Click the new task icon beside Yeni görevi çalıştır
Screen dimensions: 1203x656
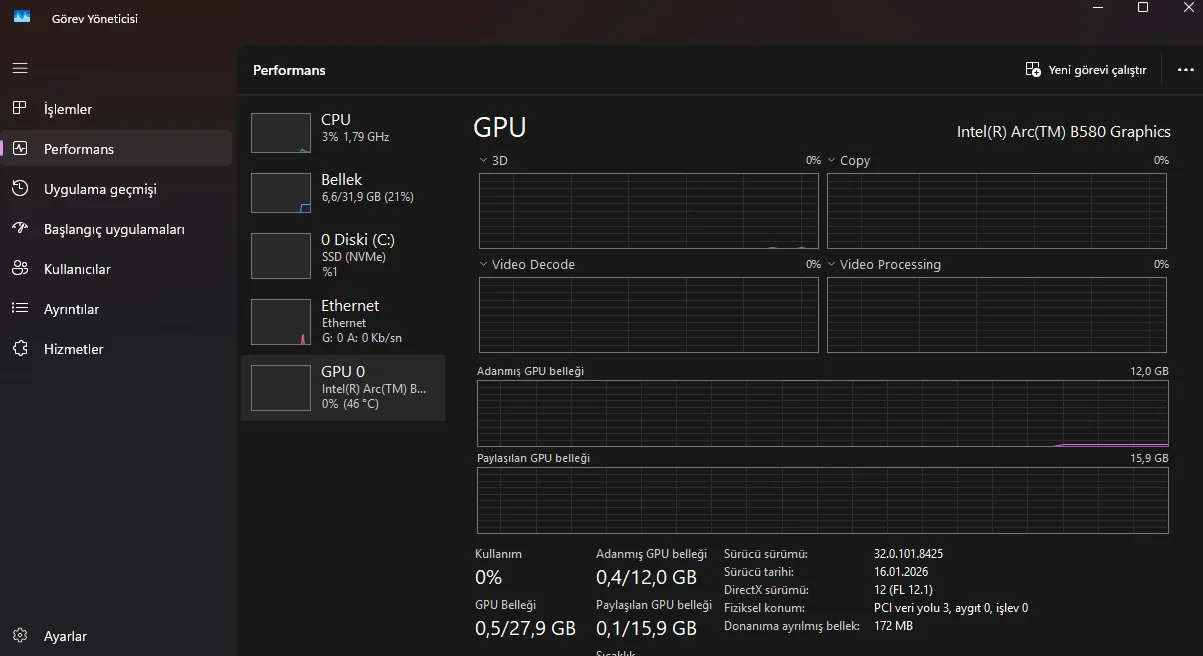[1033, 69]
